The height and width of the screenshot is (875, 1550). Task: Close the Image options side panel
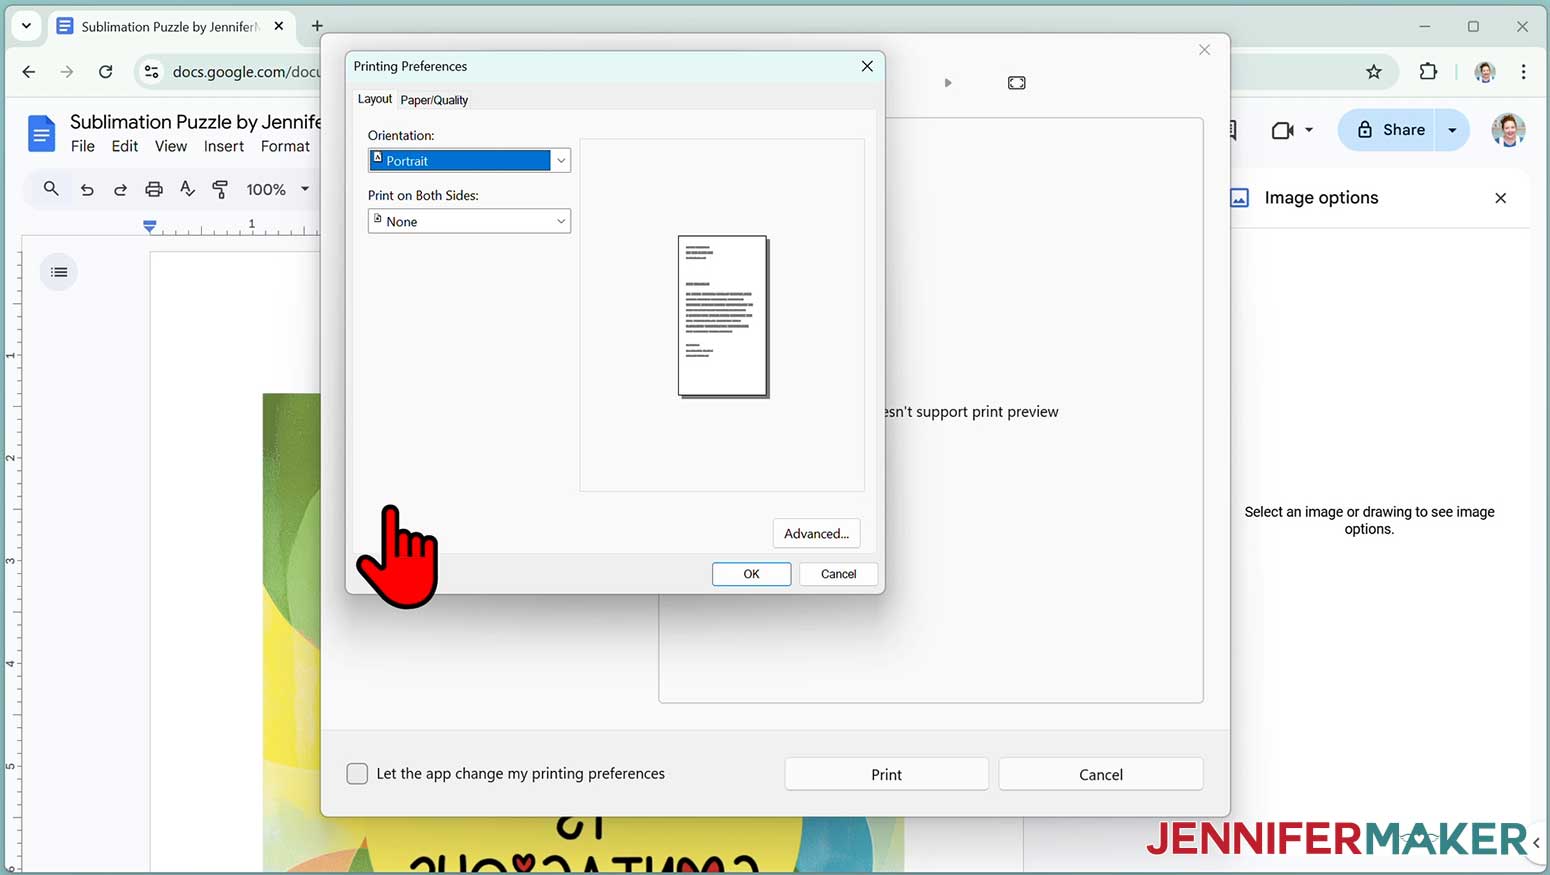click(1500, 198)
